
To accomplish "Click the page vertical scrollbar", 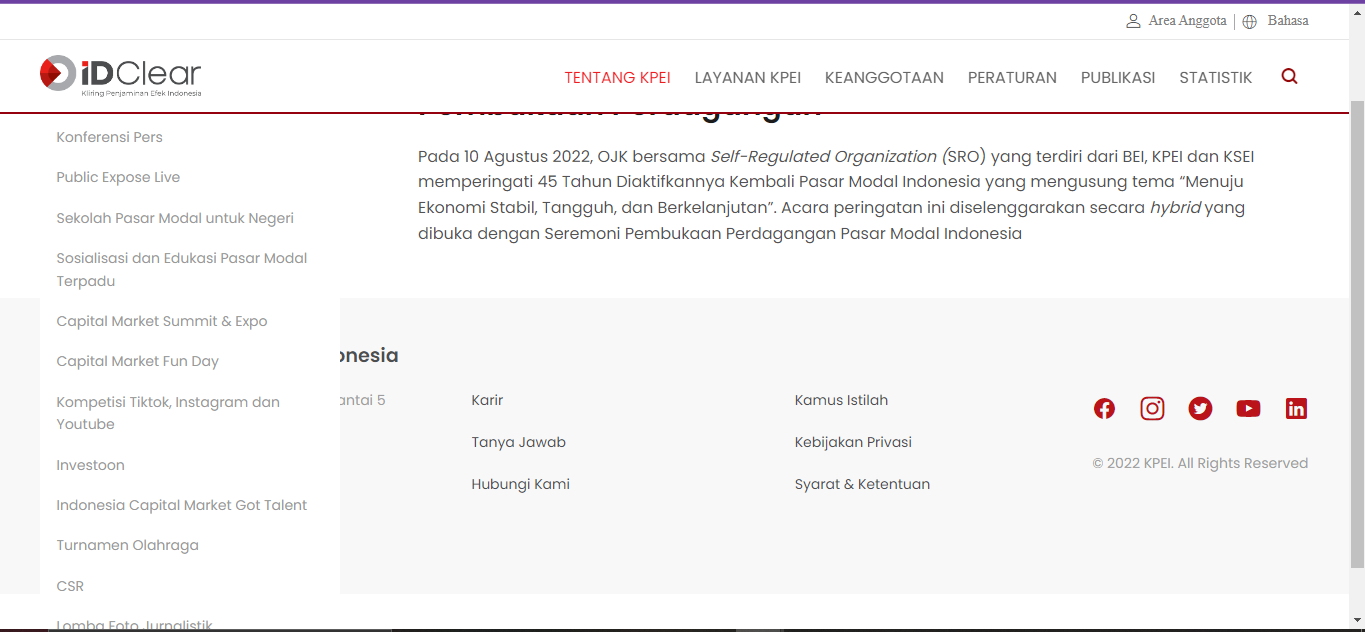I will tap(1357, 330).
